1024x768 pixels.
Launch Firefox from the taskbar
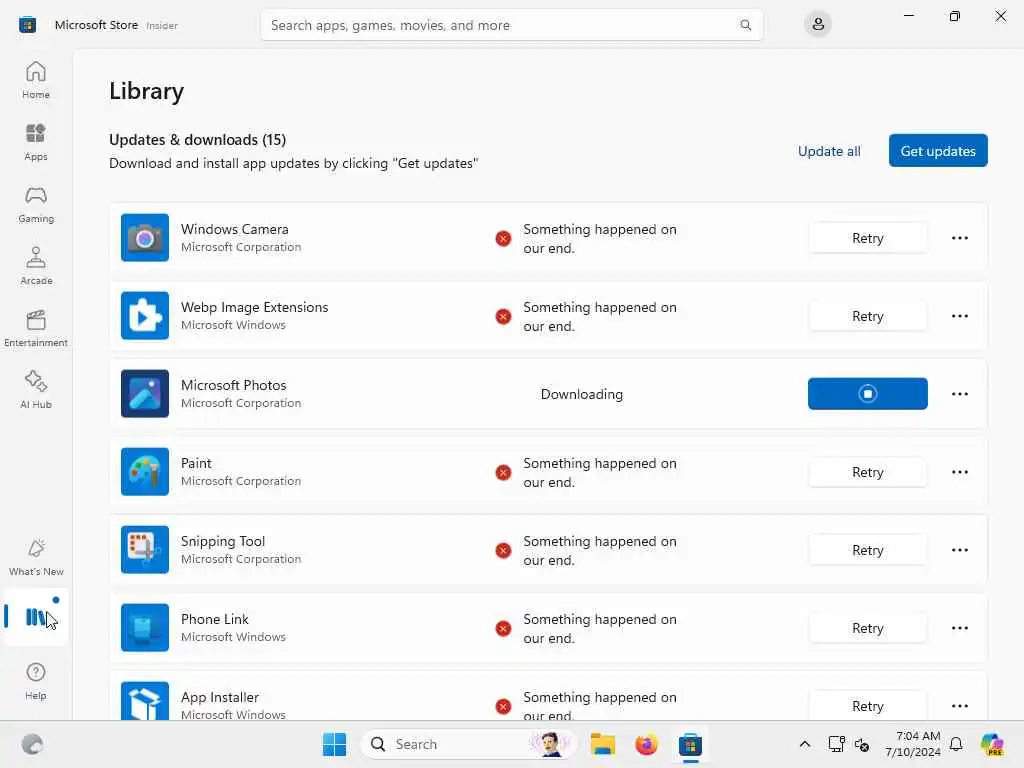tap(646, 744)
